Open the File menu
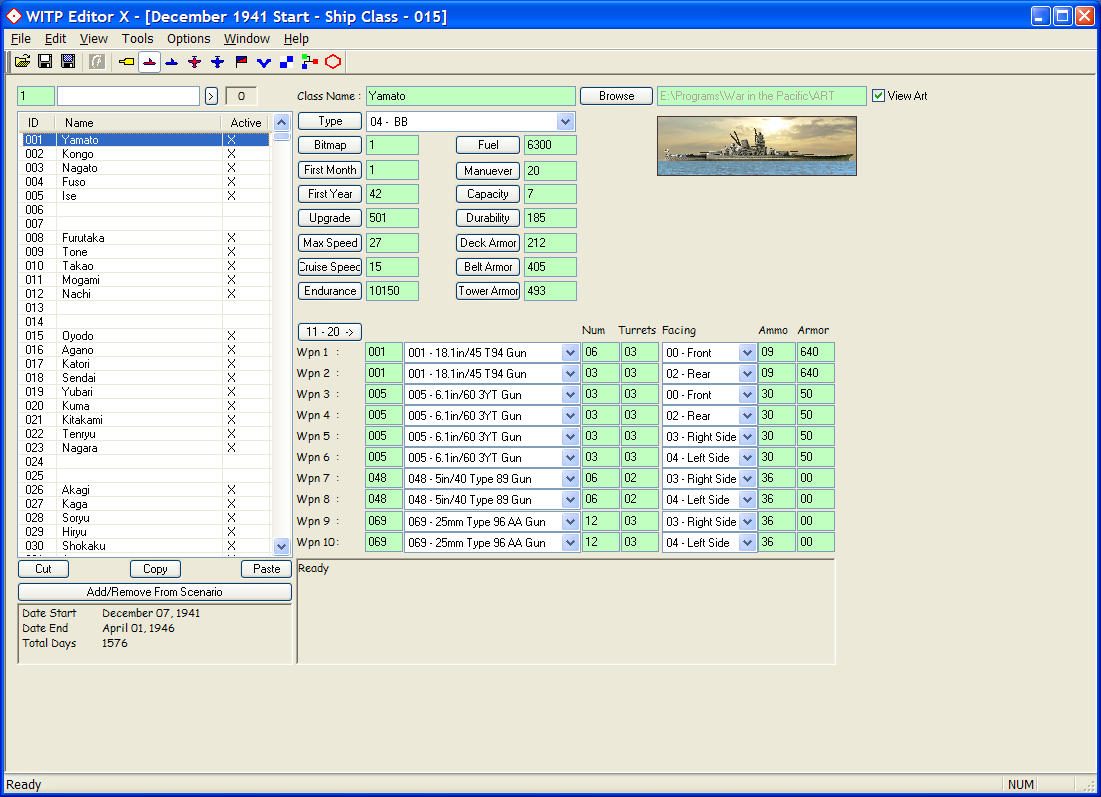The width and height of the screenshot is (1101, 797). coord(20,39)
